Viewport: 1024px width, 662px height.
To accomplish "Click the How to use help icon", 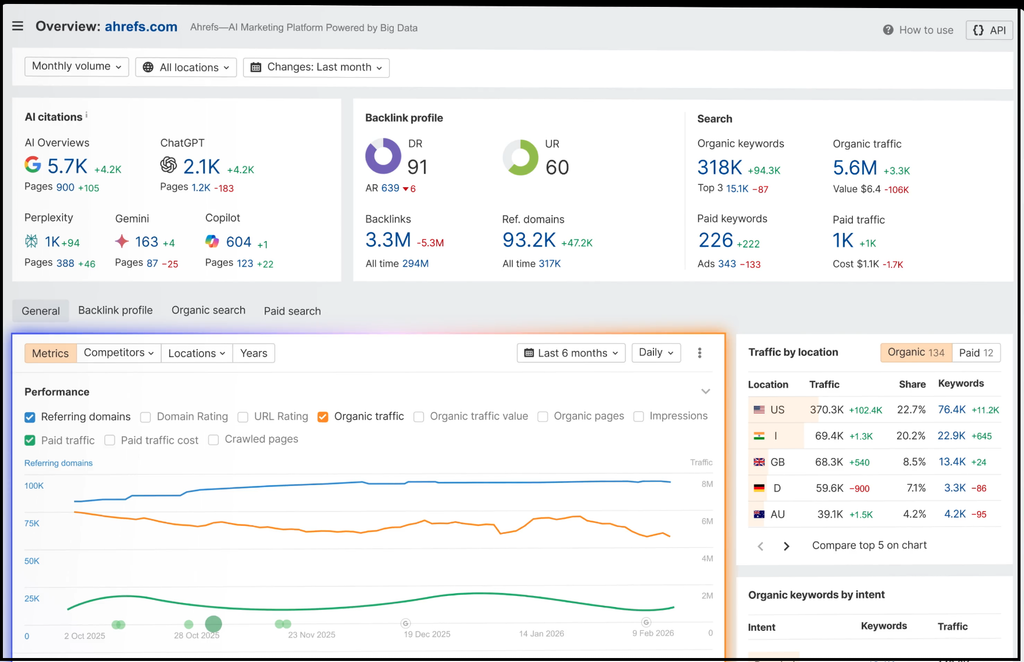I will coord(888,30).
